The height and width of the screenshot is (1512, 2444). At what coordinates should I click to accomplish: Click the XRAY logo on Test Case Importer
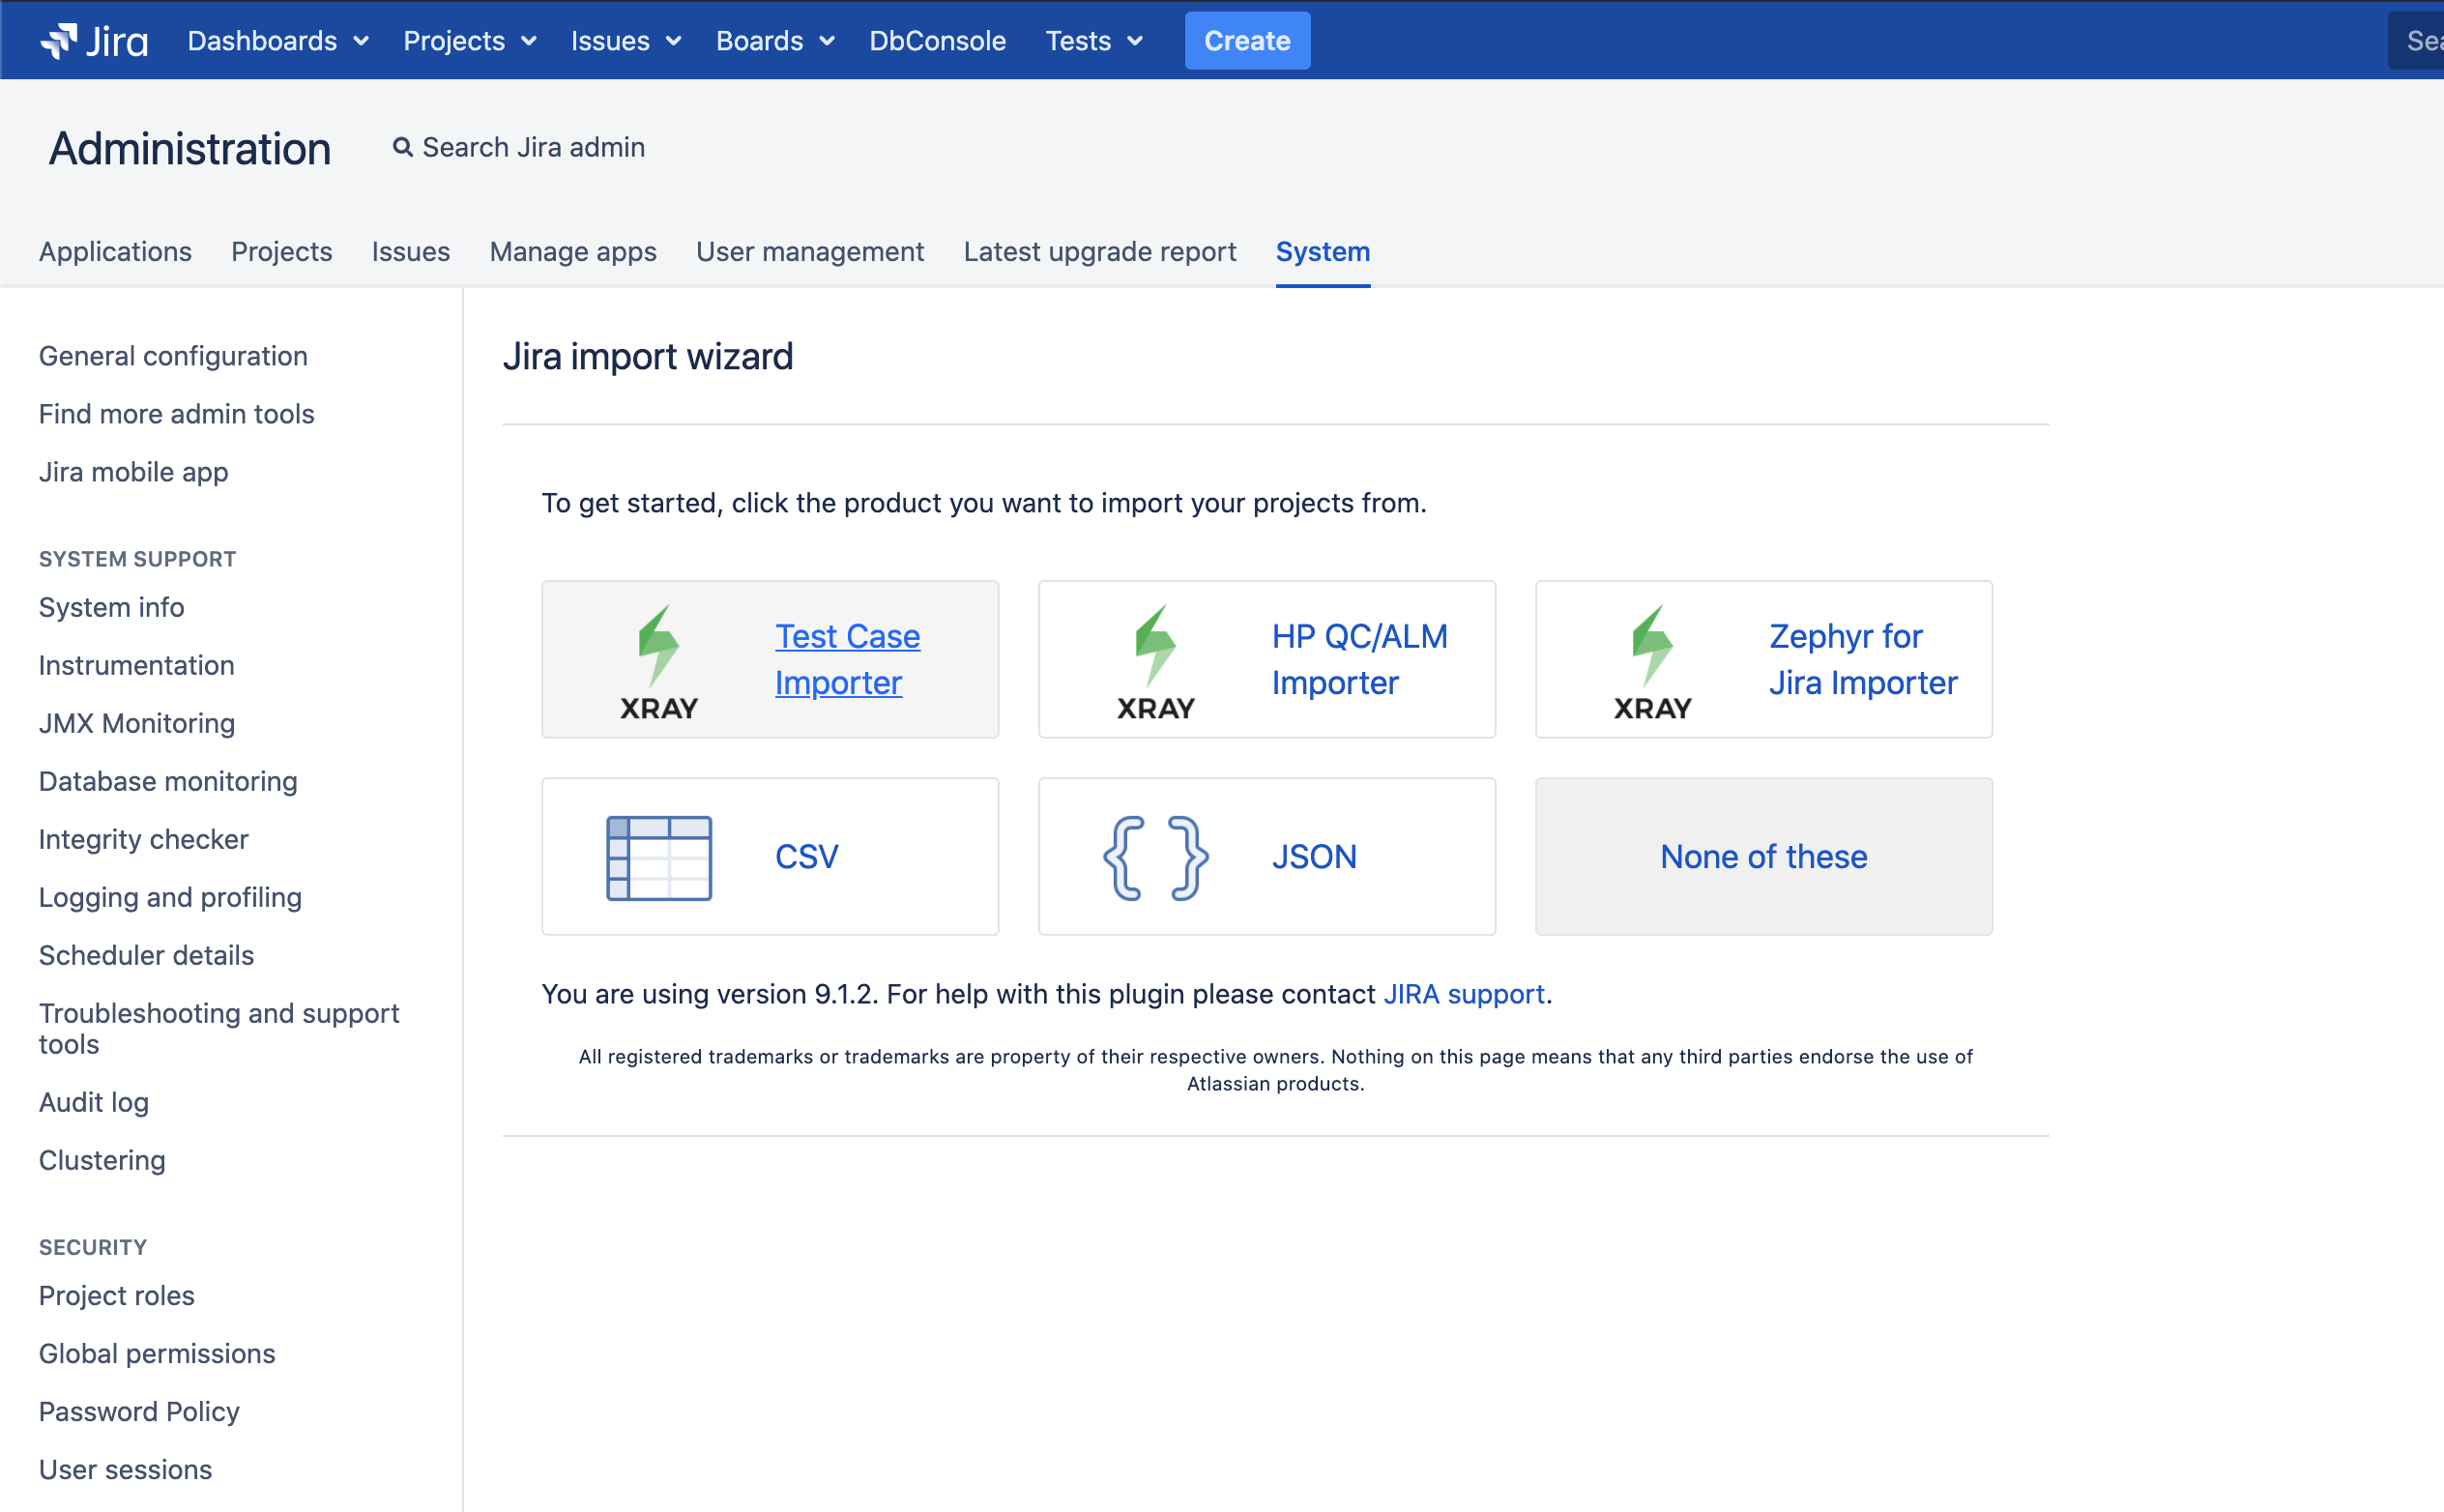(659, 661)
